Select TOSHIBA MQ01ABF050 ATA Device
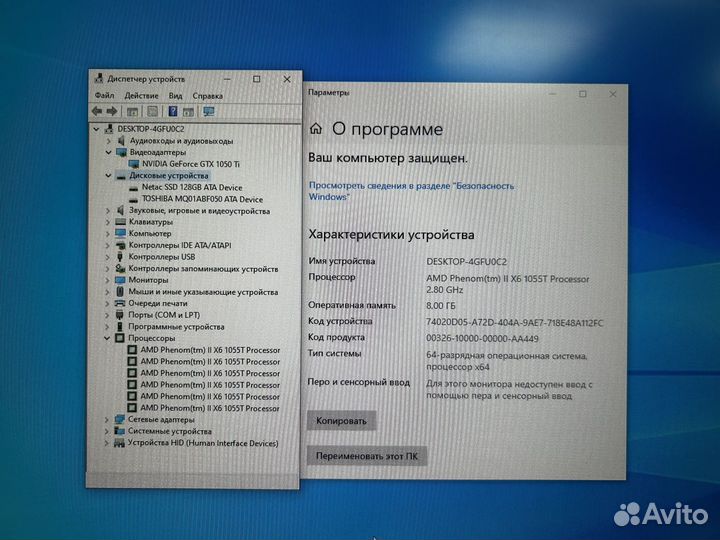The width and height of the screenshot is (720, 540). (x=202, y=198)
